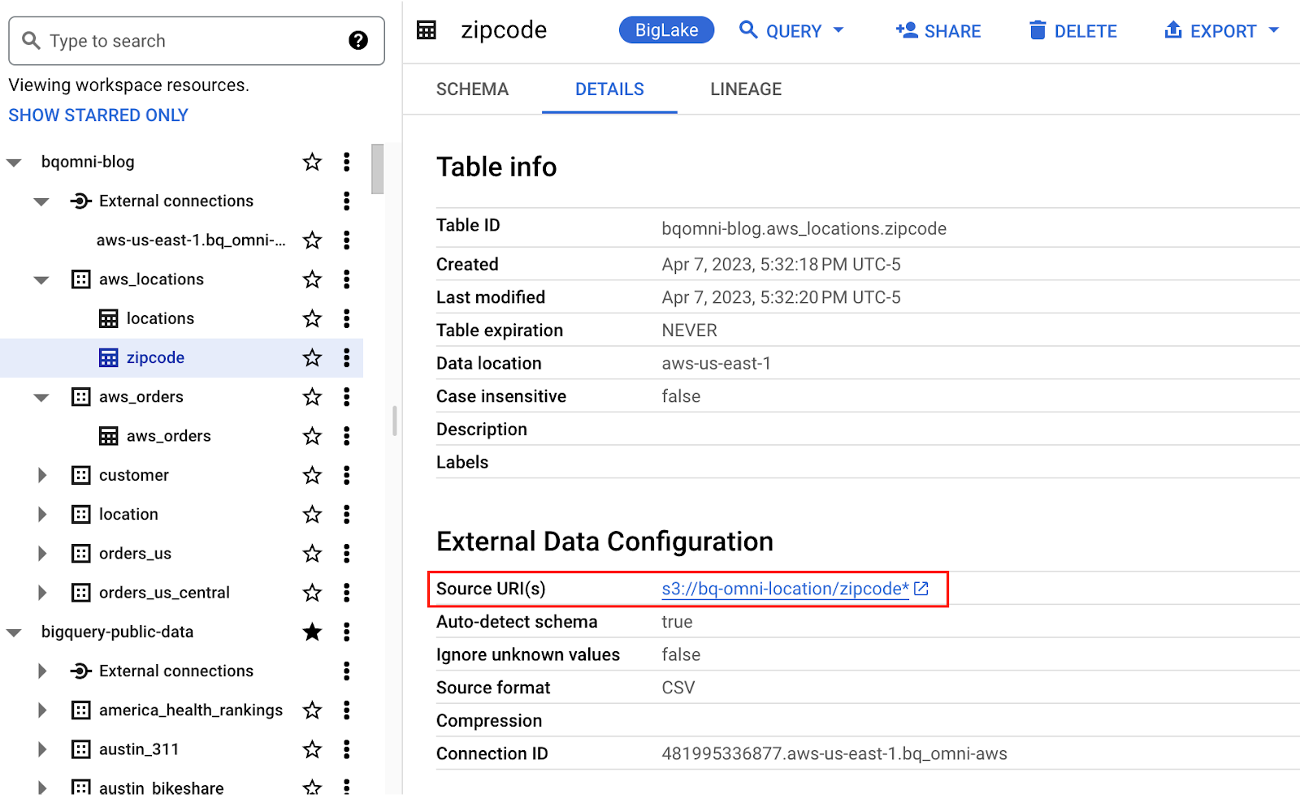The width and height of the screenshot is (1300, 795).
Task: Select the locations table in tree
Action: [160, 318]
